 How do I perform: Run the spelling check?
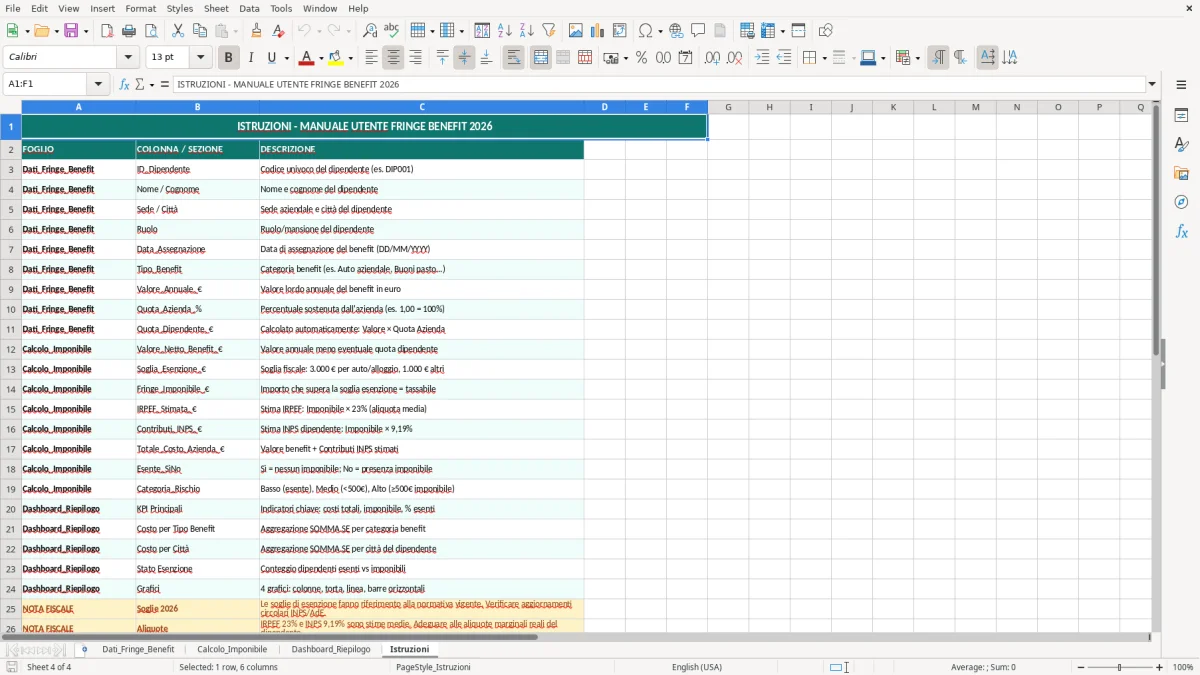coord(392,31)
